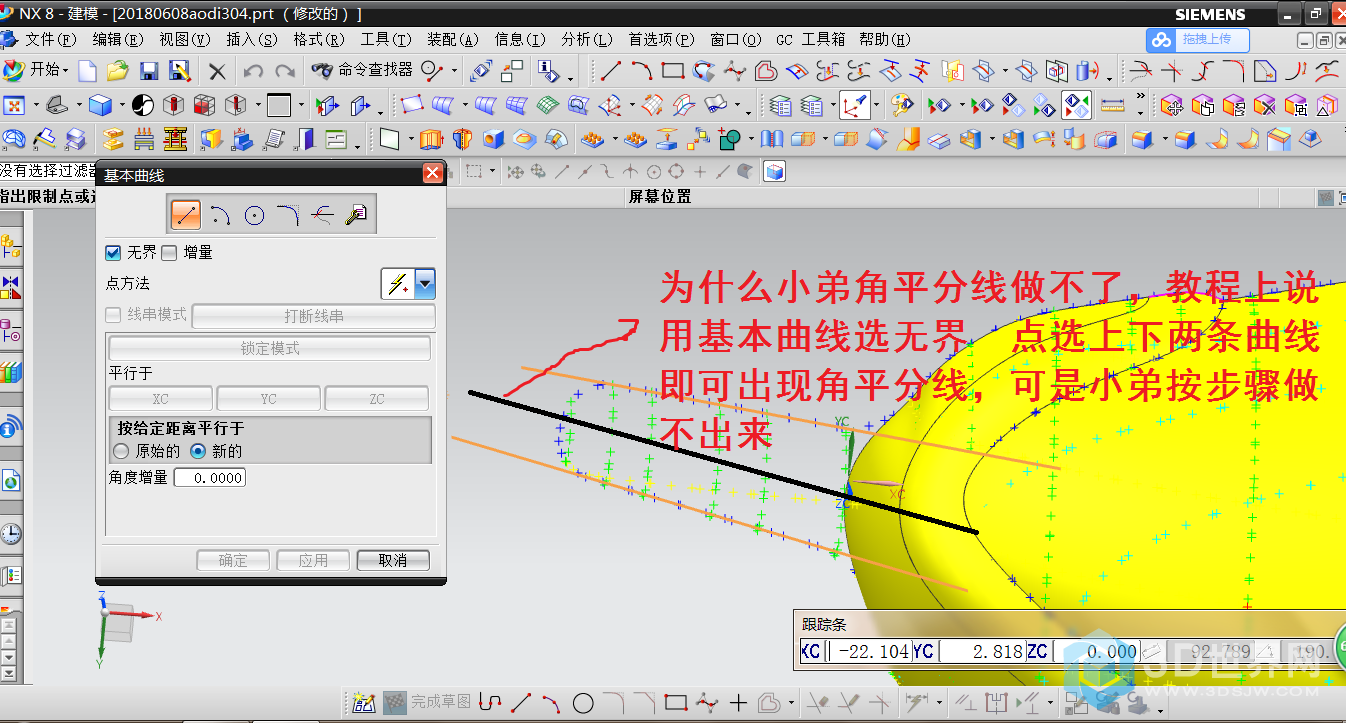This screenshot has height=723, width=1346.
Task: Select the Arc tool in Basic Curves dialog
Action: (x=221, y=214)
